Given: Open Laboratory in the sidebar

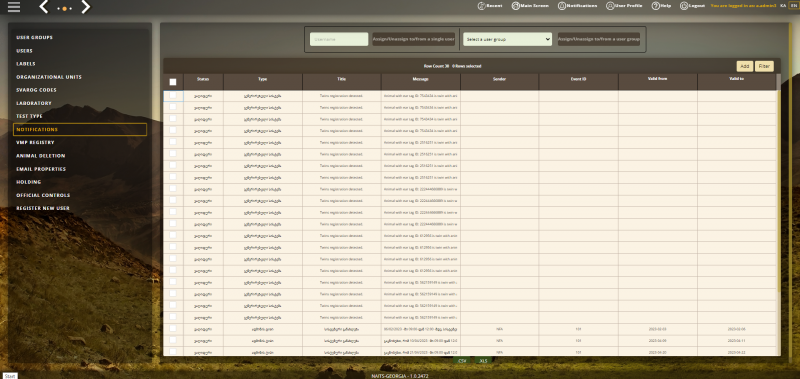Looking at the screenshot, I should (34, 103).
